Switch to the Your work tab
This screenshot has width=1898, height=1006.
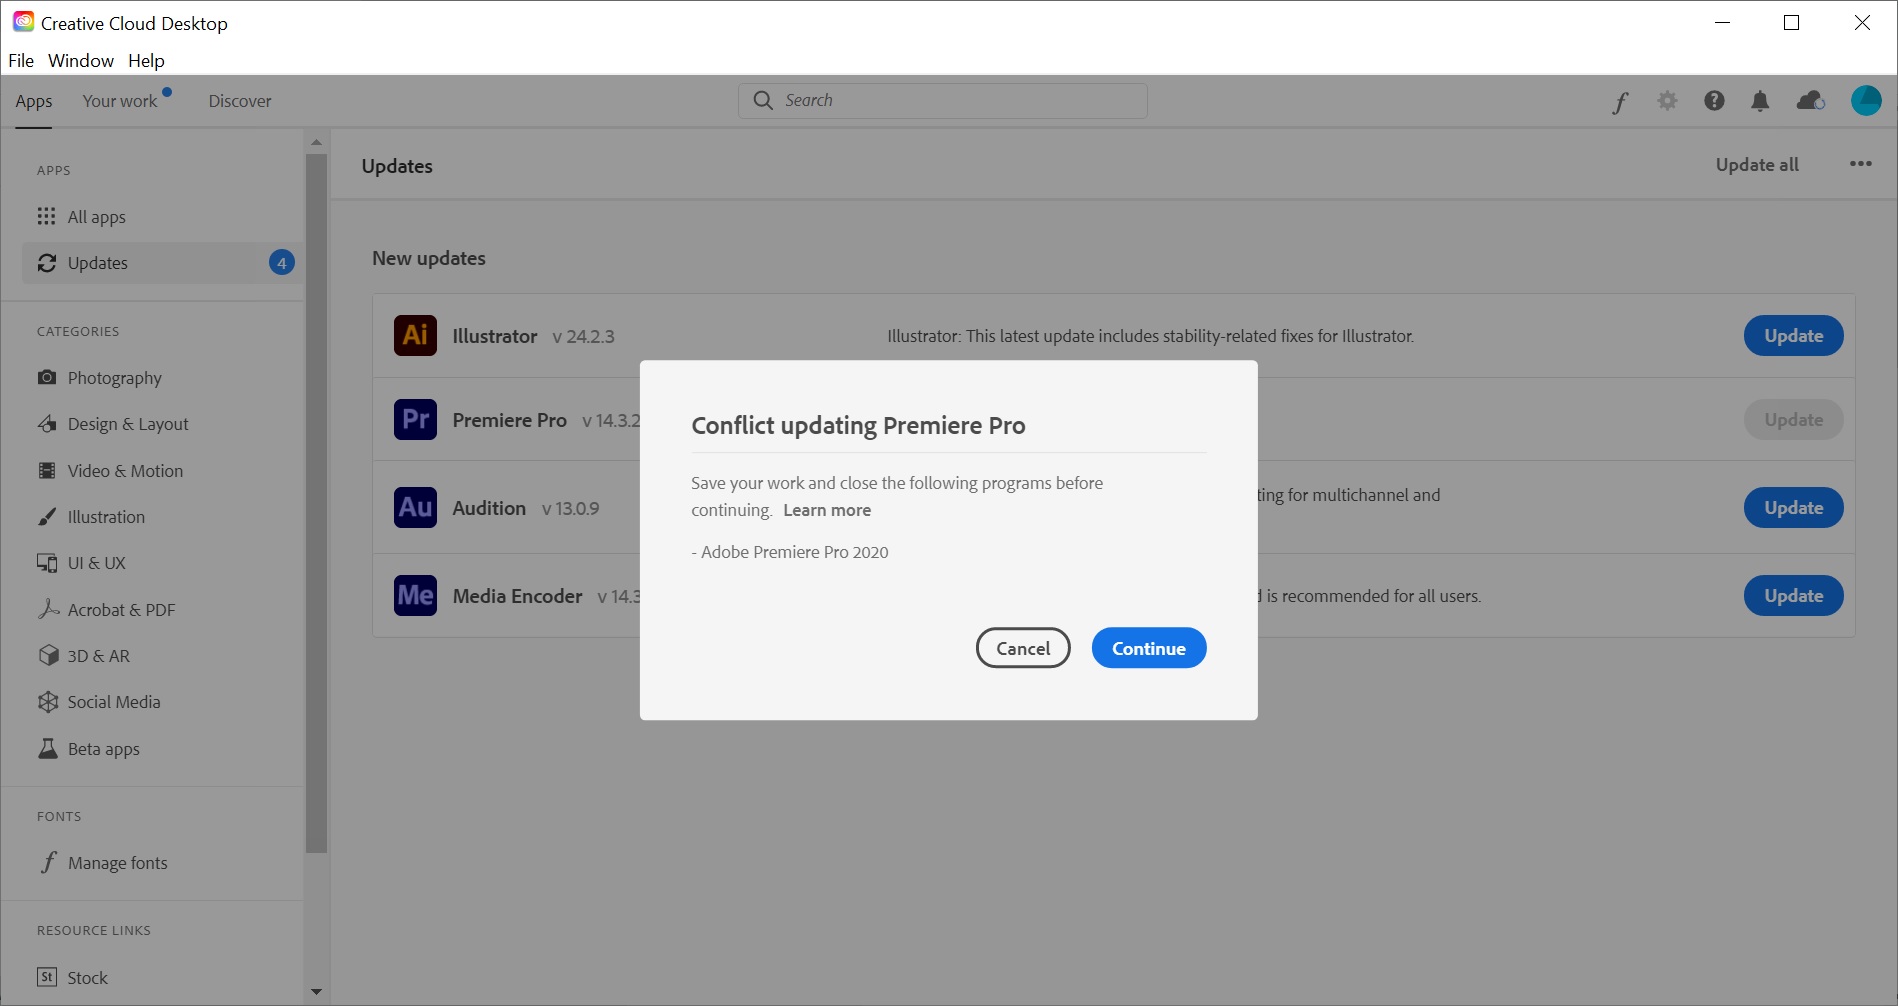pos(120,101)
